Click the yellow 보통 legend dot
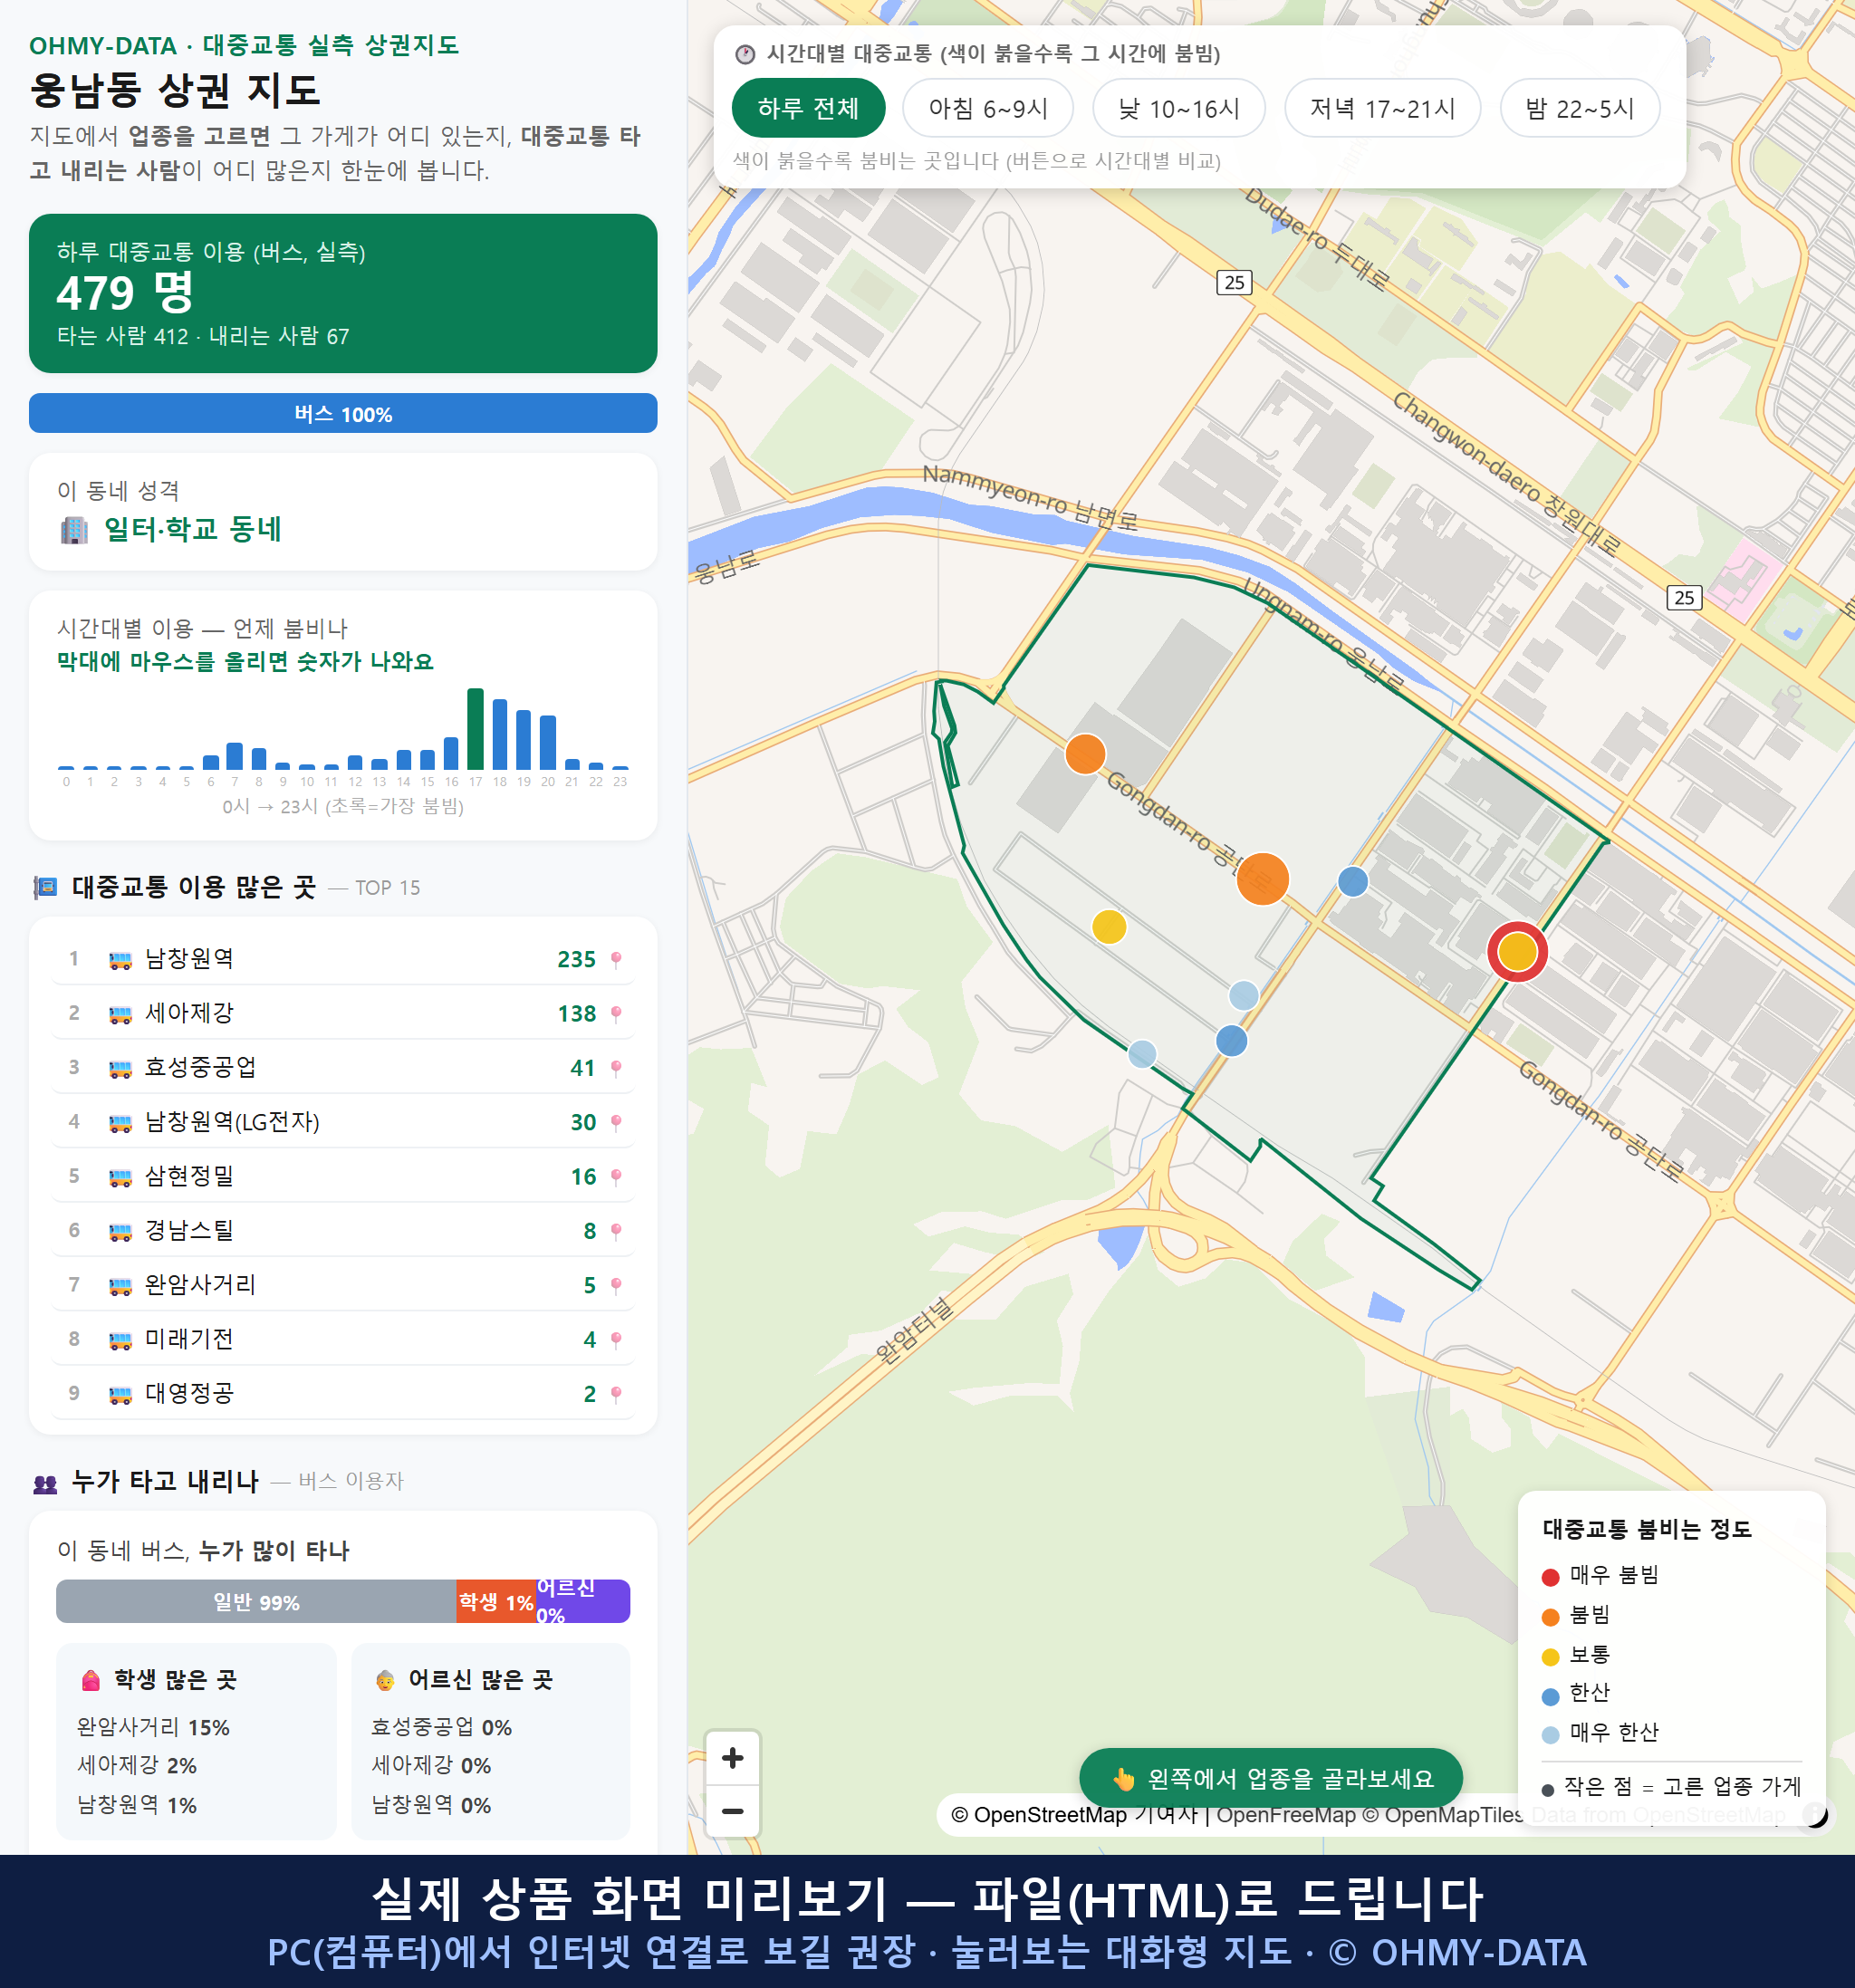1855x1988 pixels. [1550, 1657]
